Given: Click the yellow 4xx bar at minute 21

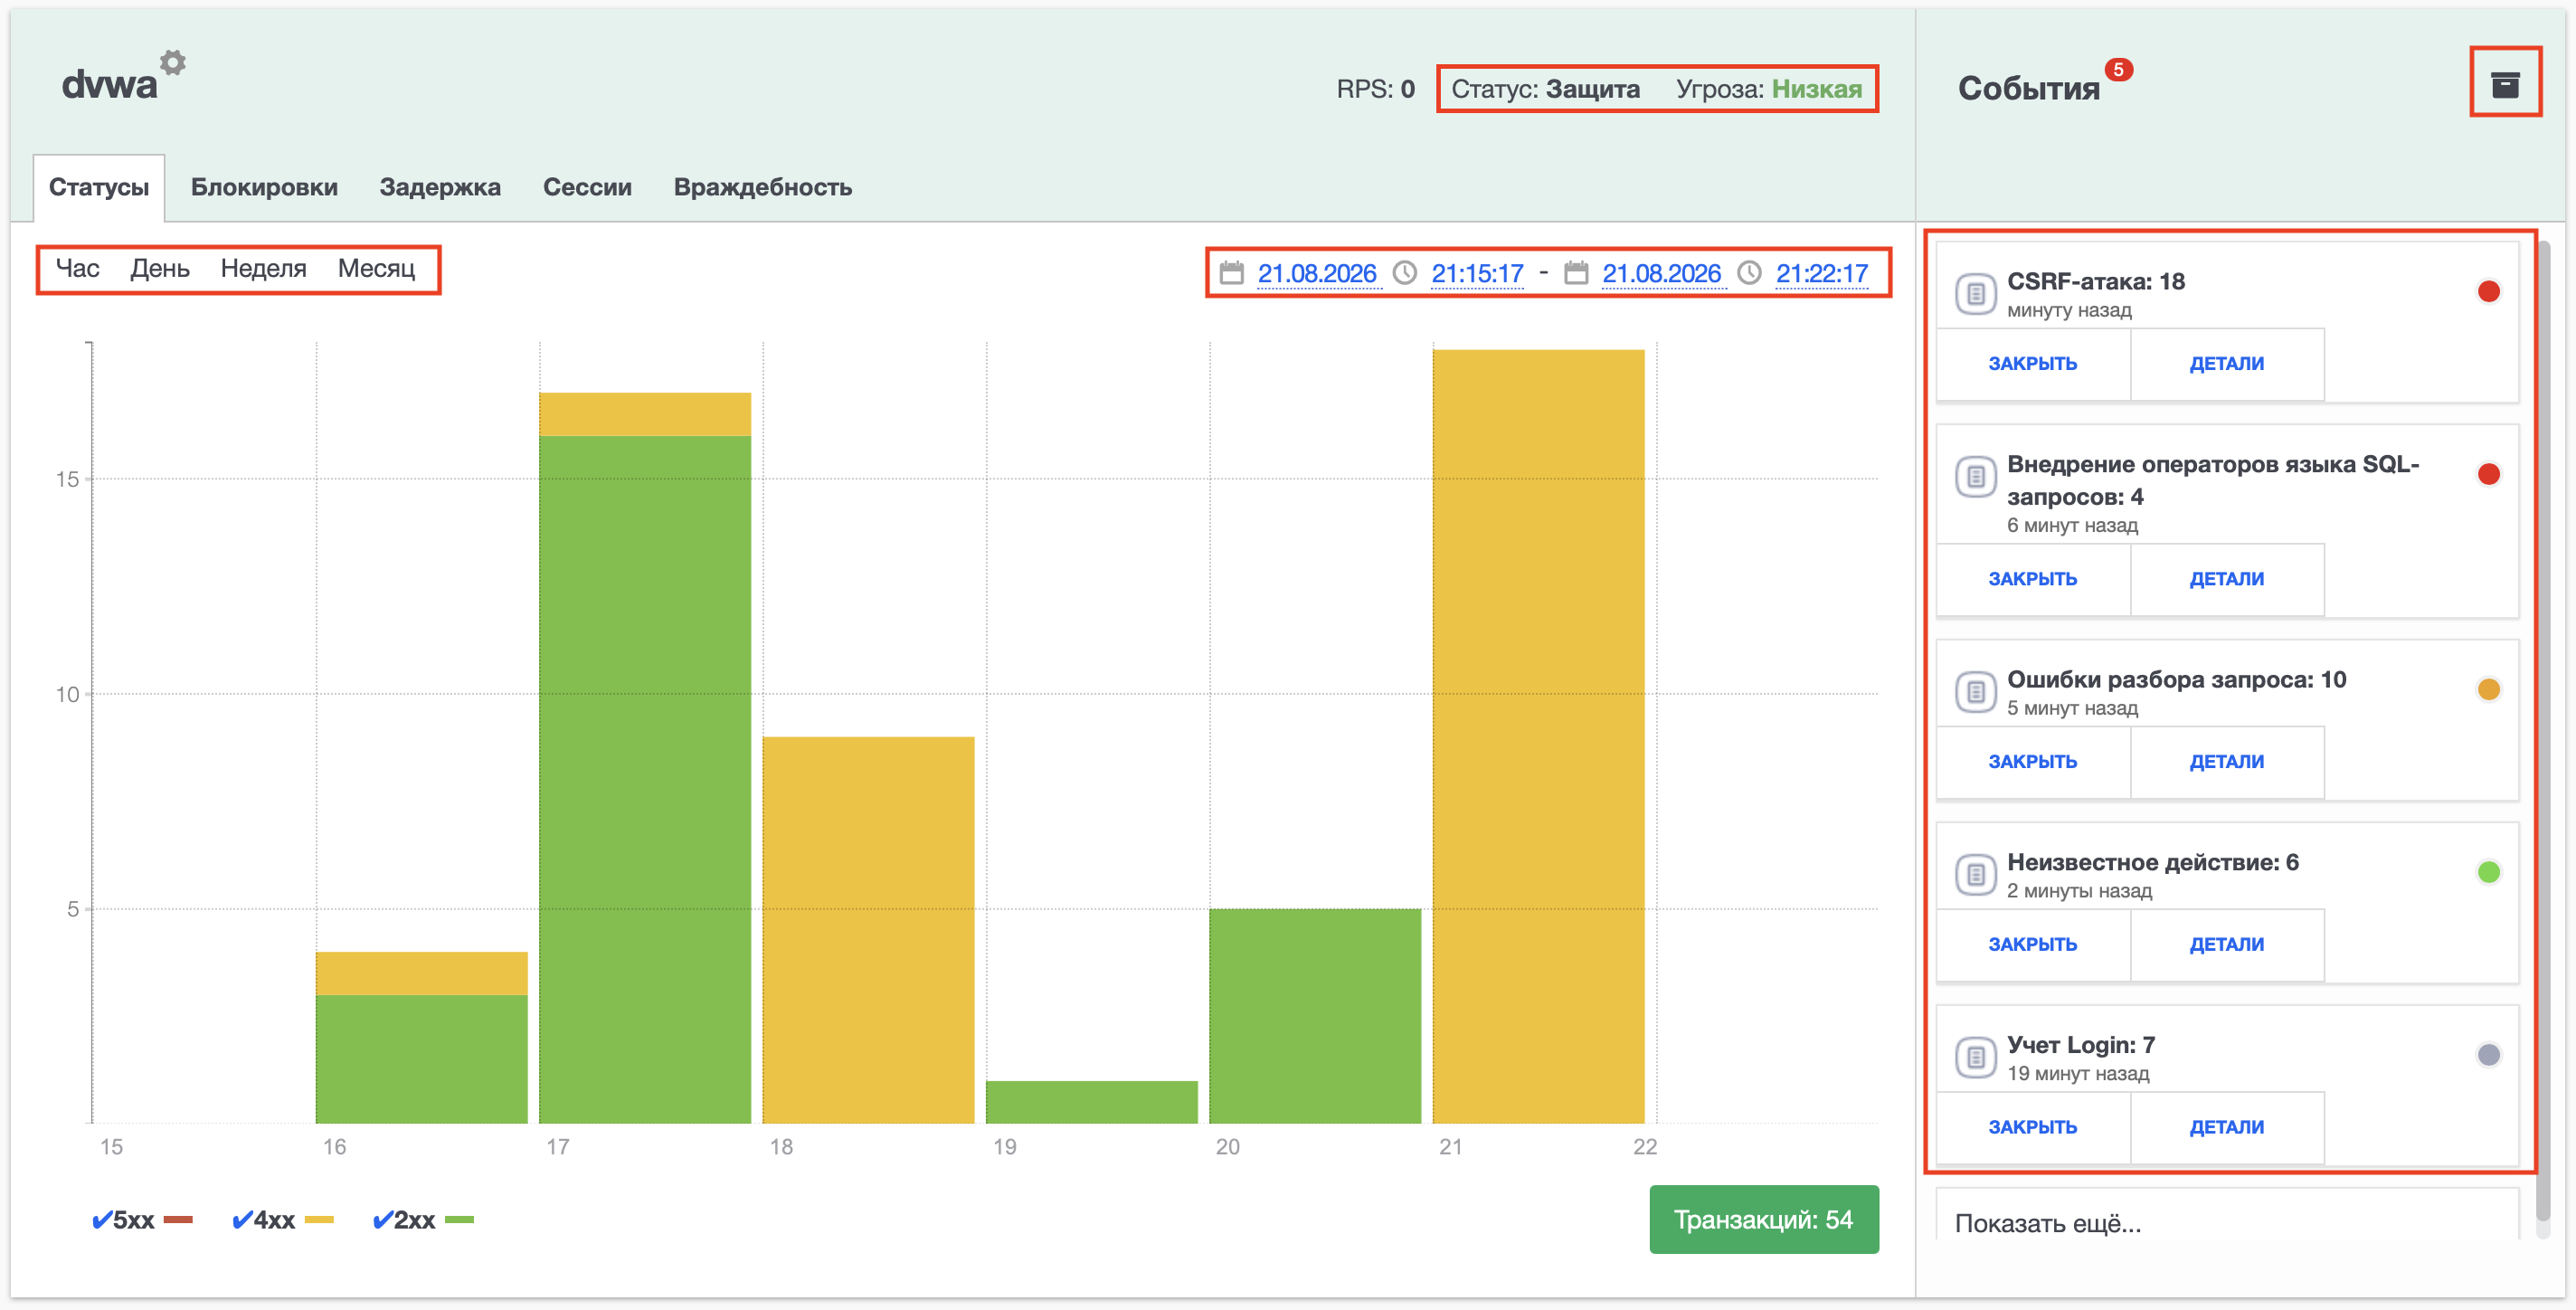Looking at the screenshot, I should pyautogui.click(x=1538, y=736).
